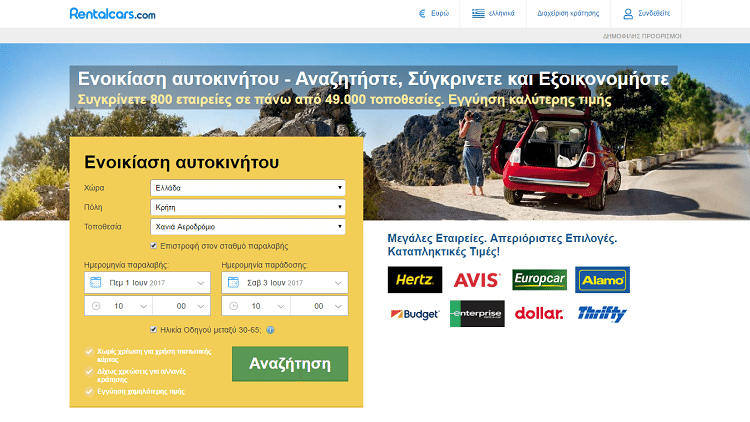The width and height of the screenshot is (750, 422).
Task: Click the Επιστροφή στον σταθμό παραλαβής label
Action: (x=224, y=246)
